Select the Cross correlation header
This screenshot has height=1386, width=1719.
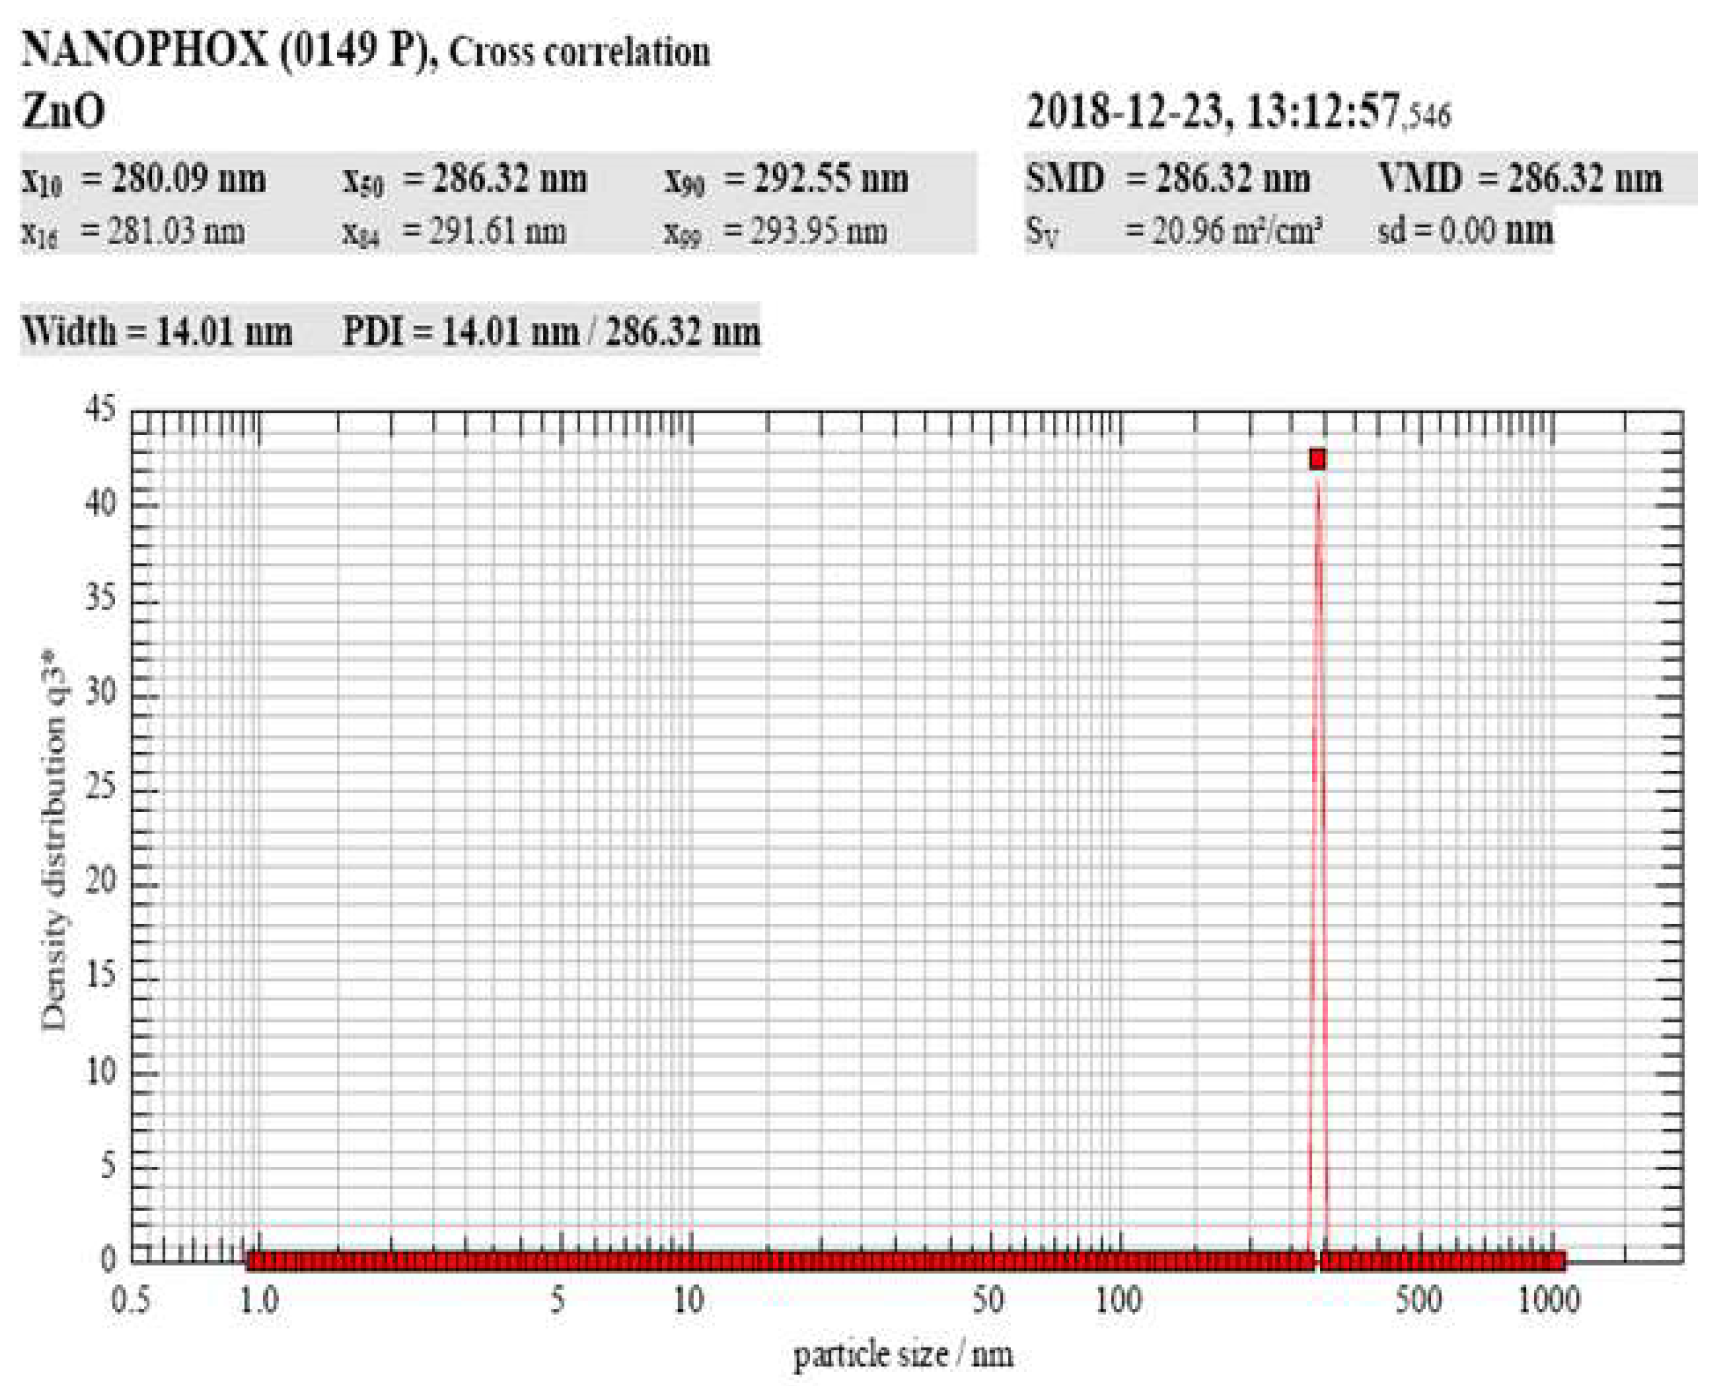click(582, 51)
